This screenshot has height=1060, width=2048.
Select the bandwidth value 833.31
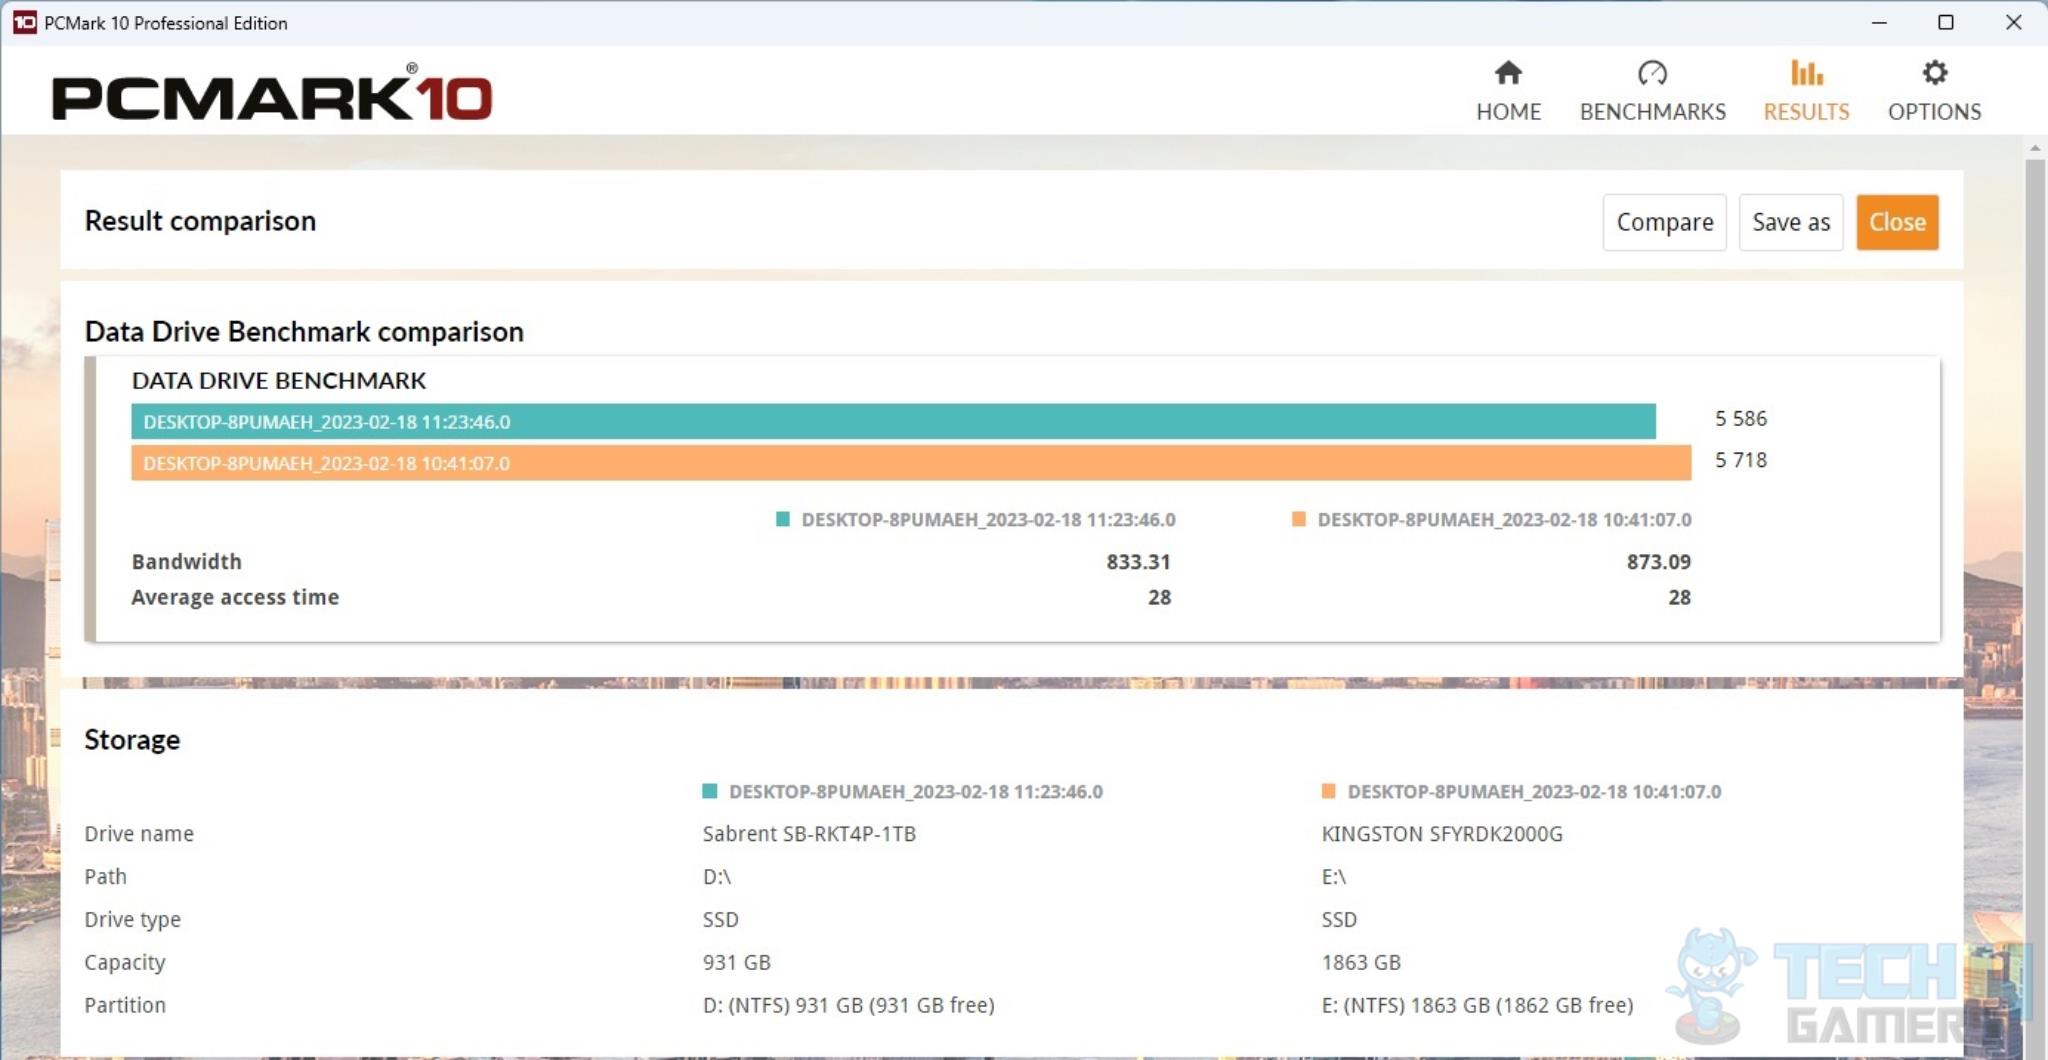[x=1138, y=562]
